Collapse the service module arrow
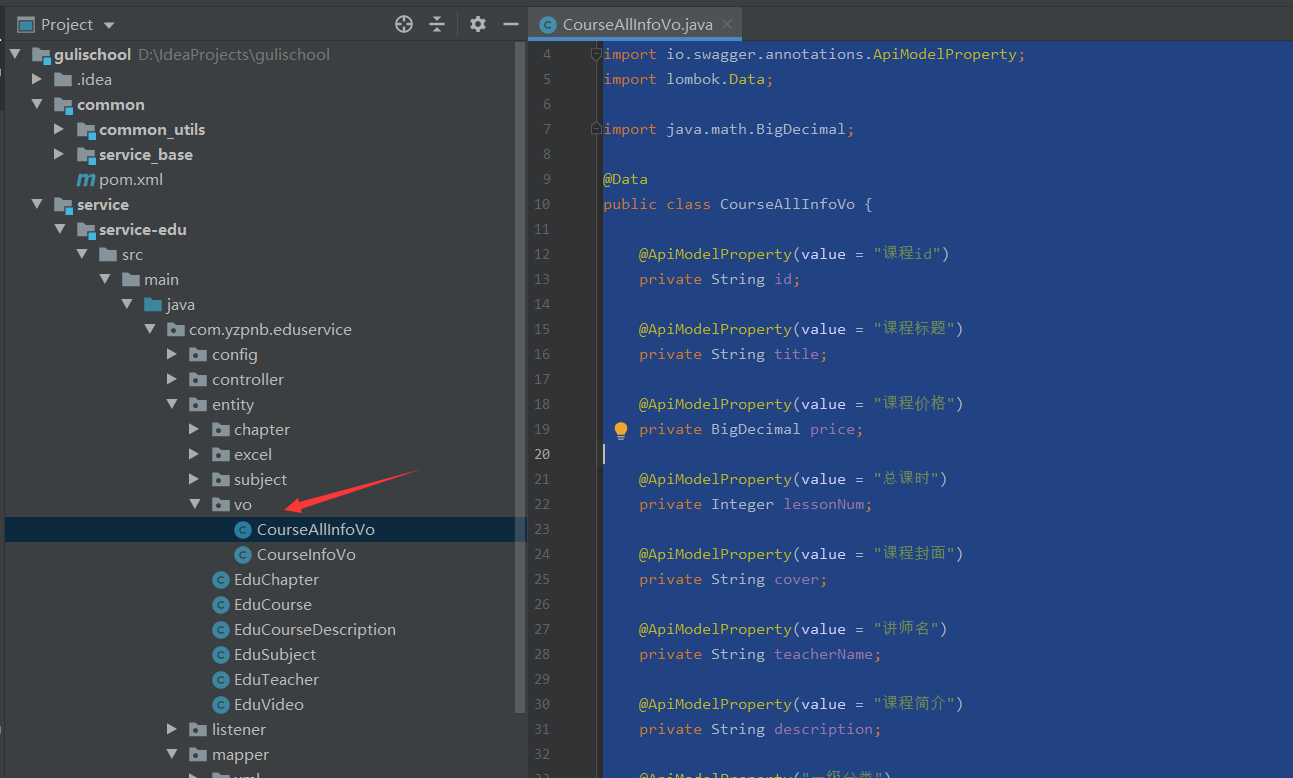This screenshot has height=778, width=1293. [37, 204]
